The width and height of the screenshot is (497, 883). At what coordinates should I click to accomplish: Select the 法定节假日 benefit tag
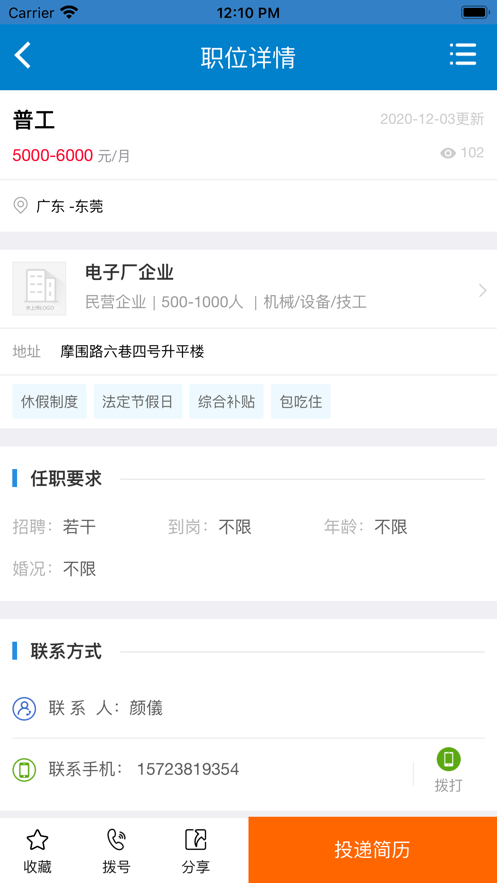[138, 402]
